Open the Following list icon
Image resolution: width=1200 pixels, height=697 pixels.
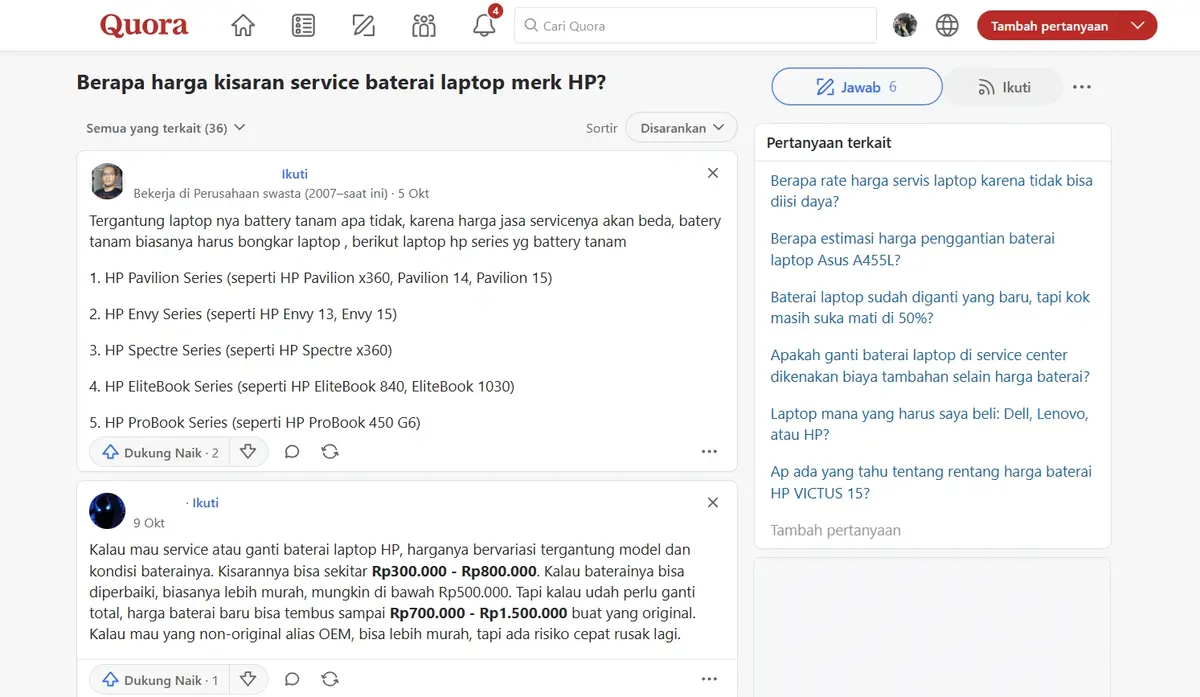[303, 26]
